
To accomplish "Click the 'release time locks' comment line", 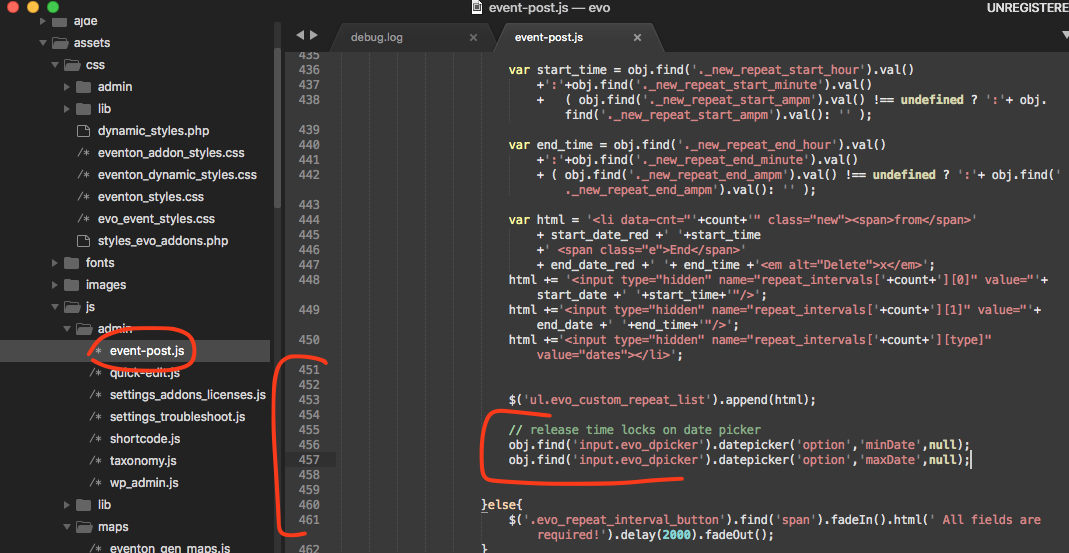I will (x=634, y=430).
